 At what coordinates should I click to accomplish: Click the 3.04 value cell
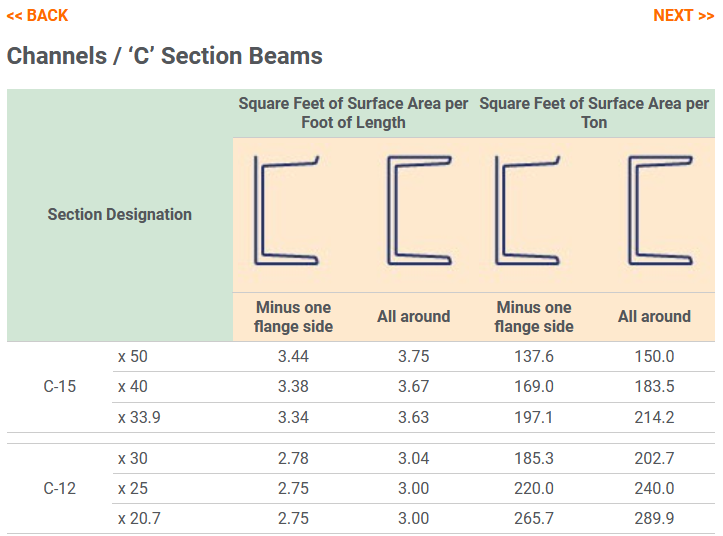click(413, 458)
